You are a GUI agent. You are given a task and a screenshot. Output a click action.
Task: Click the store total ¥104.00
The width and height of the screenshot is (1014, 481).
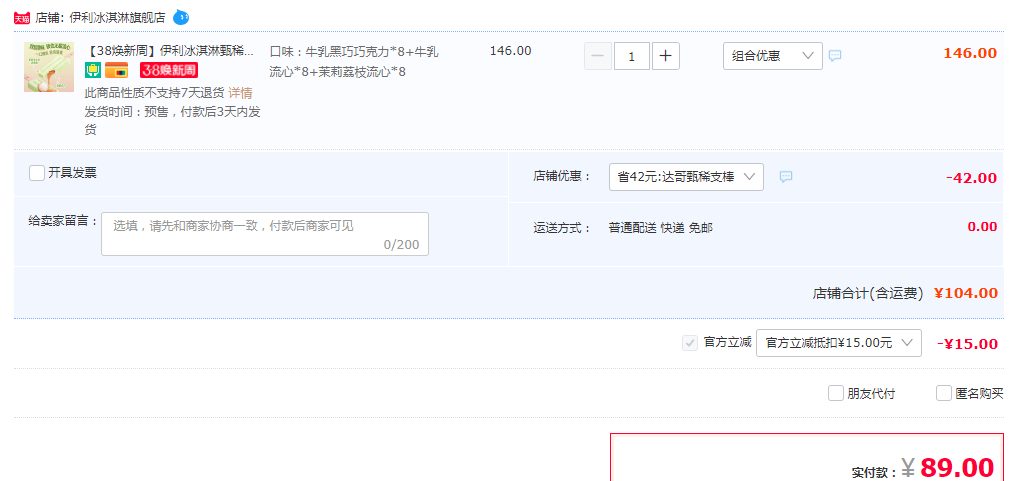[x=966, y=293]
